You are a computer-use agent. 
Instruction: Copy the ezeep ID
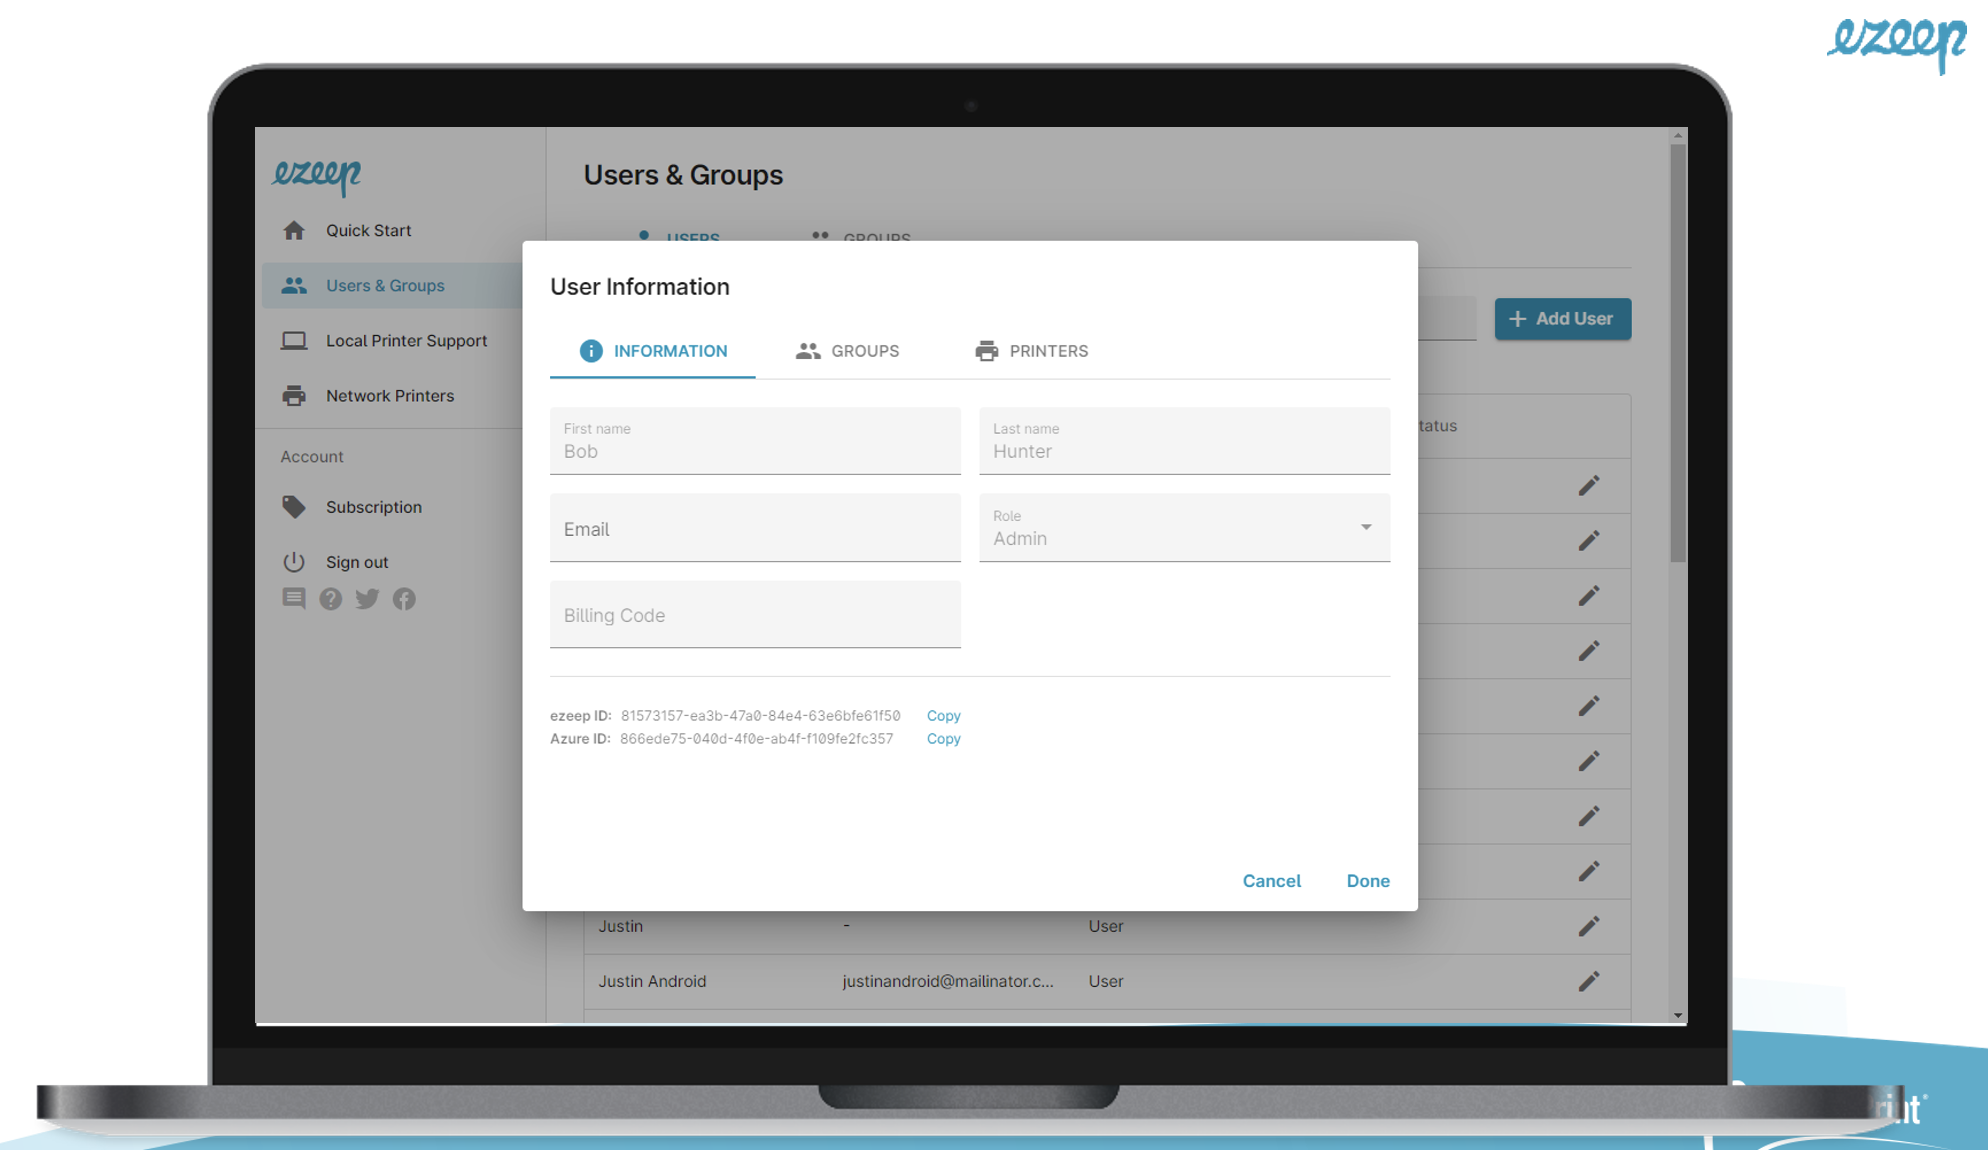click(943, 716)
